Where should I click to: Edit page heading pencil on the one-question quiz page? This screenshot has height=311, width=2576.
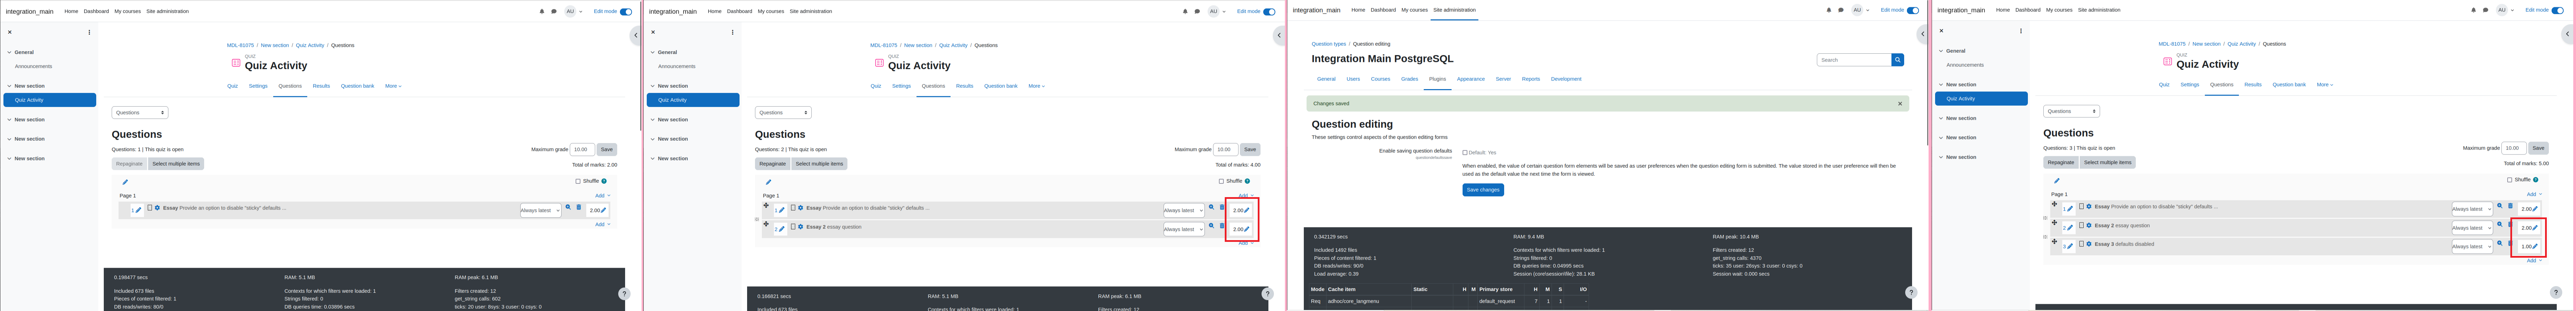pyautogui.click(x=125, y=182)
